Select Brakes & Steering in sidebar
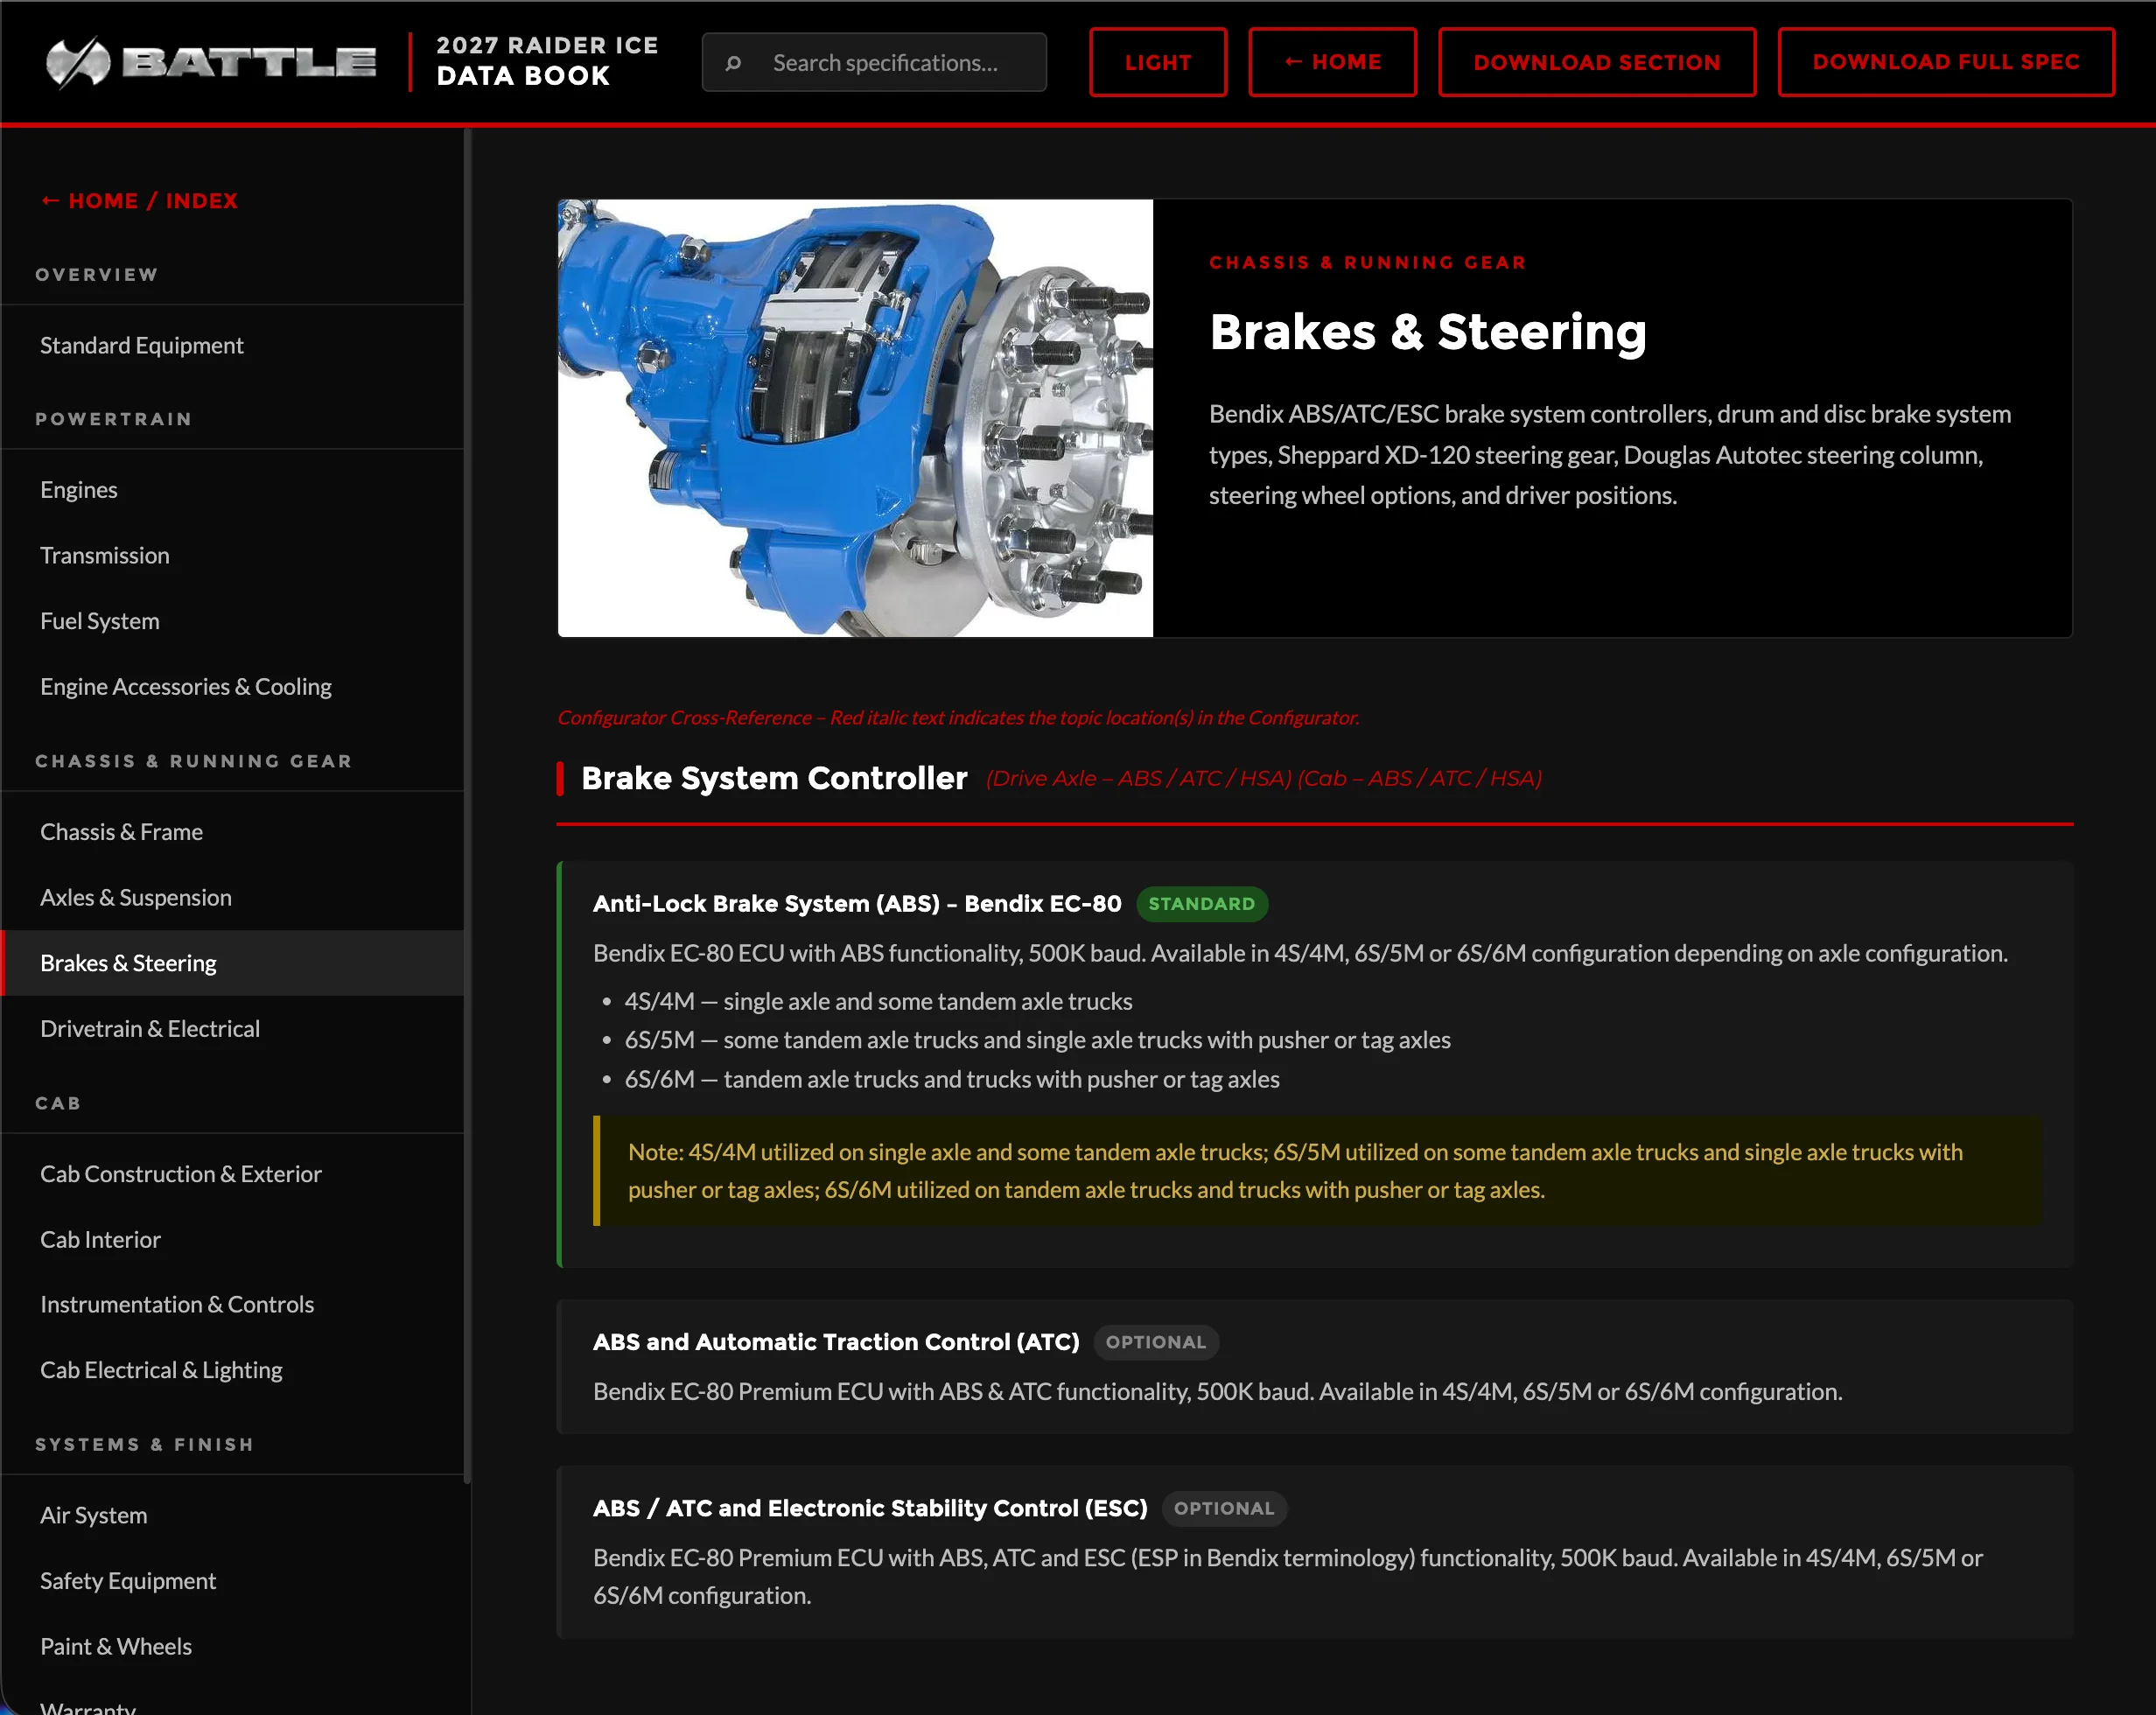This screenshot has width=2156, height=1715. [232, 963]
